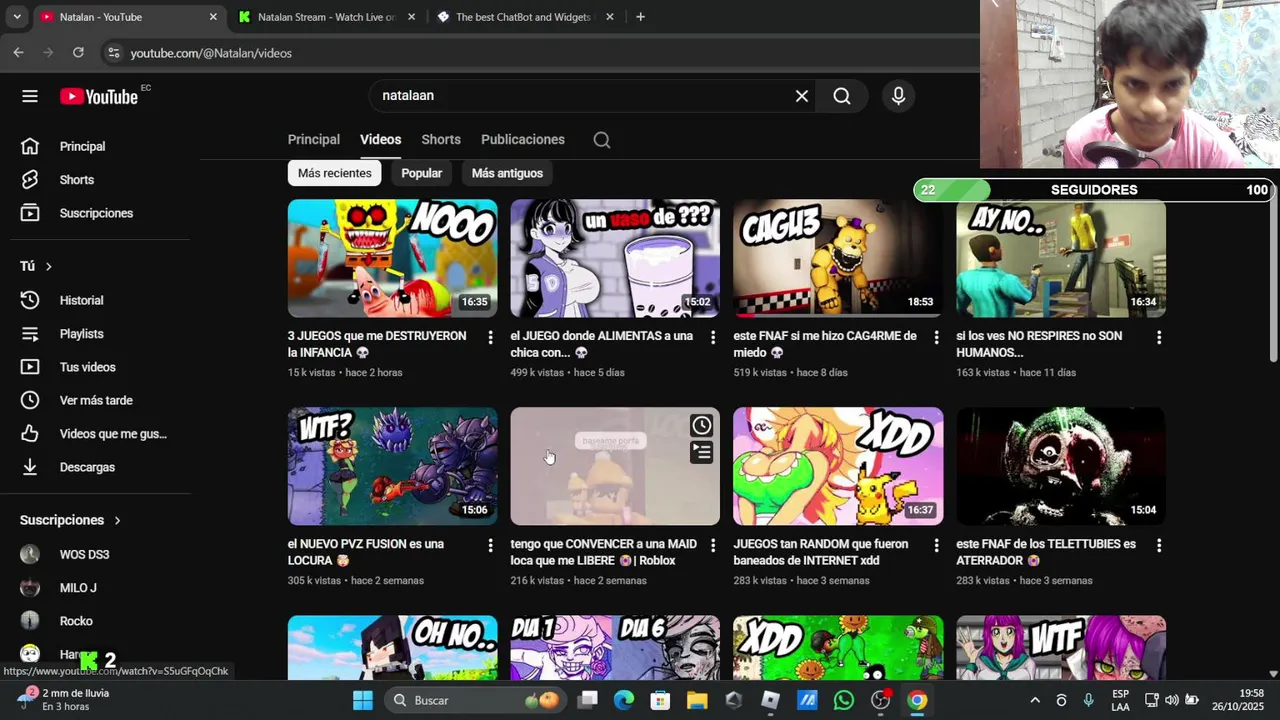
Task: Click the Pikachu XDD video thumbnail
Action: click(838, 466)
